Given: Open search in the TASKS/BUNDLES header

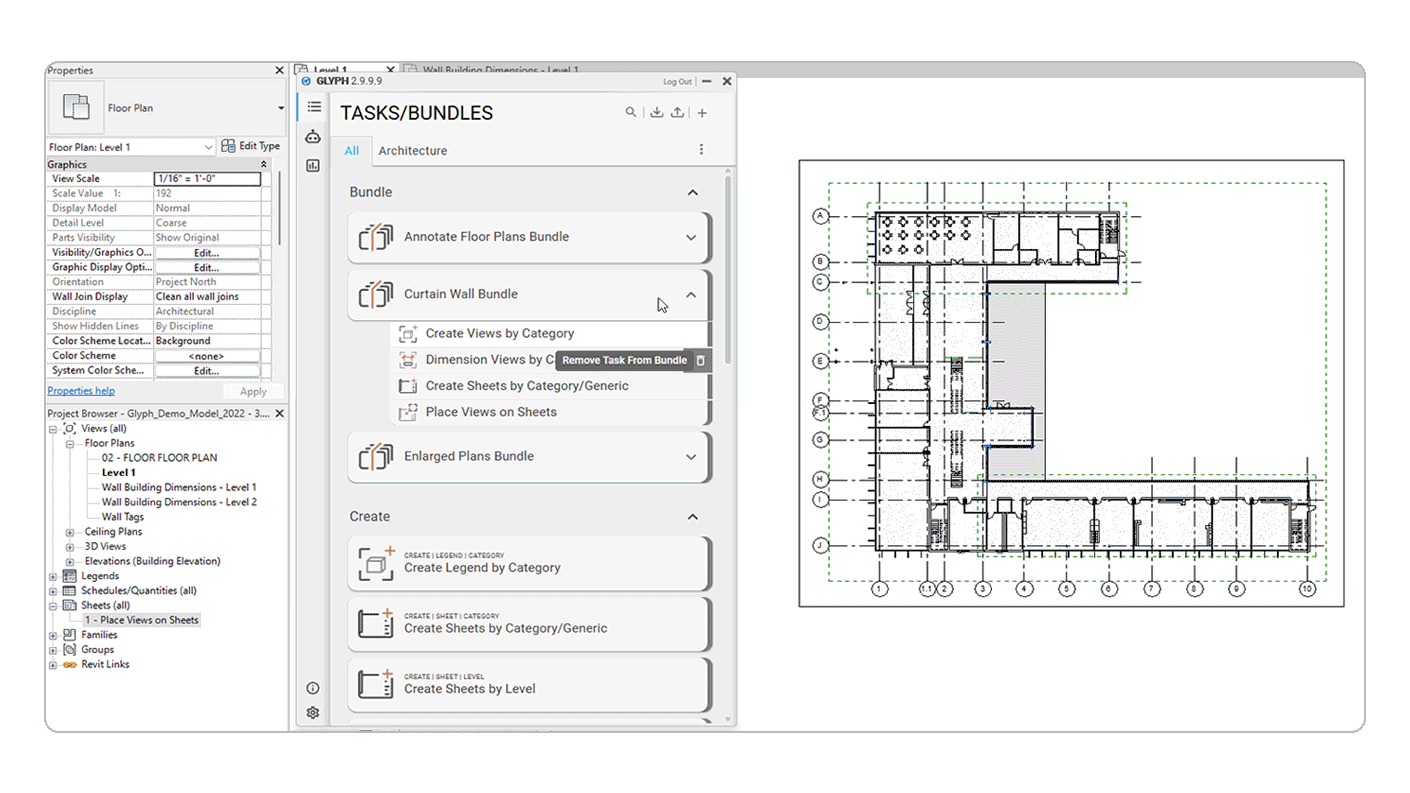Looking at the screenshot, I should [630, 112].
